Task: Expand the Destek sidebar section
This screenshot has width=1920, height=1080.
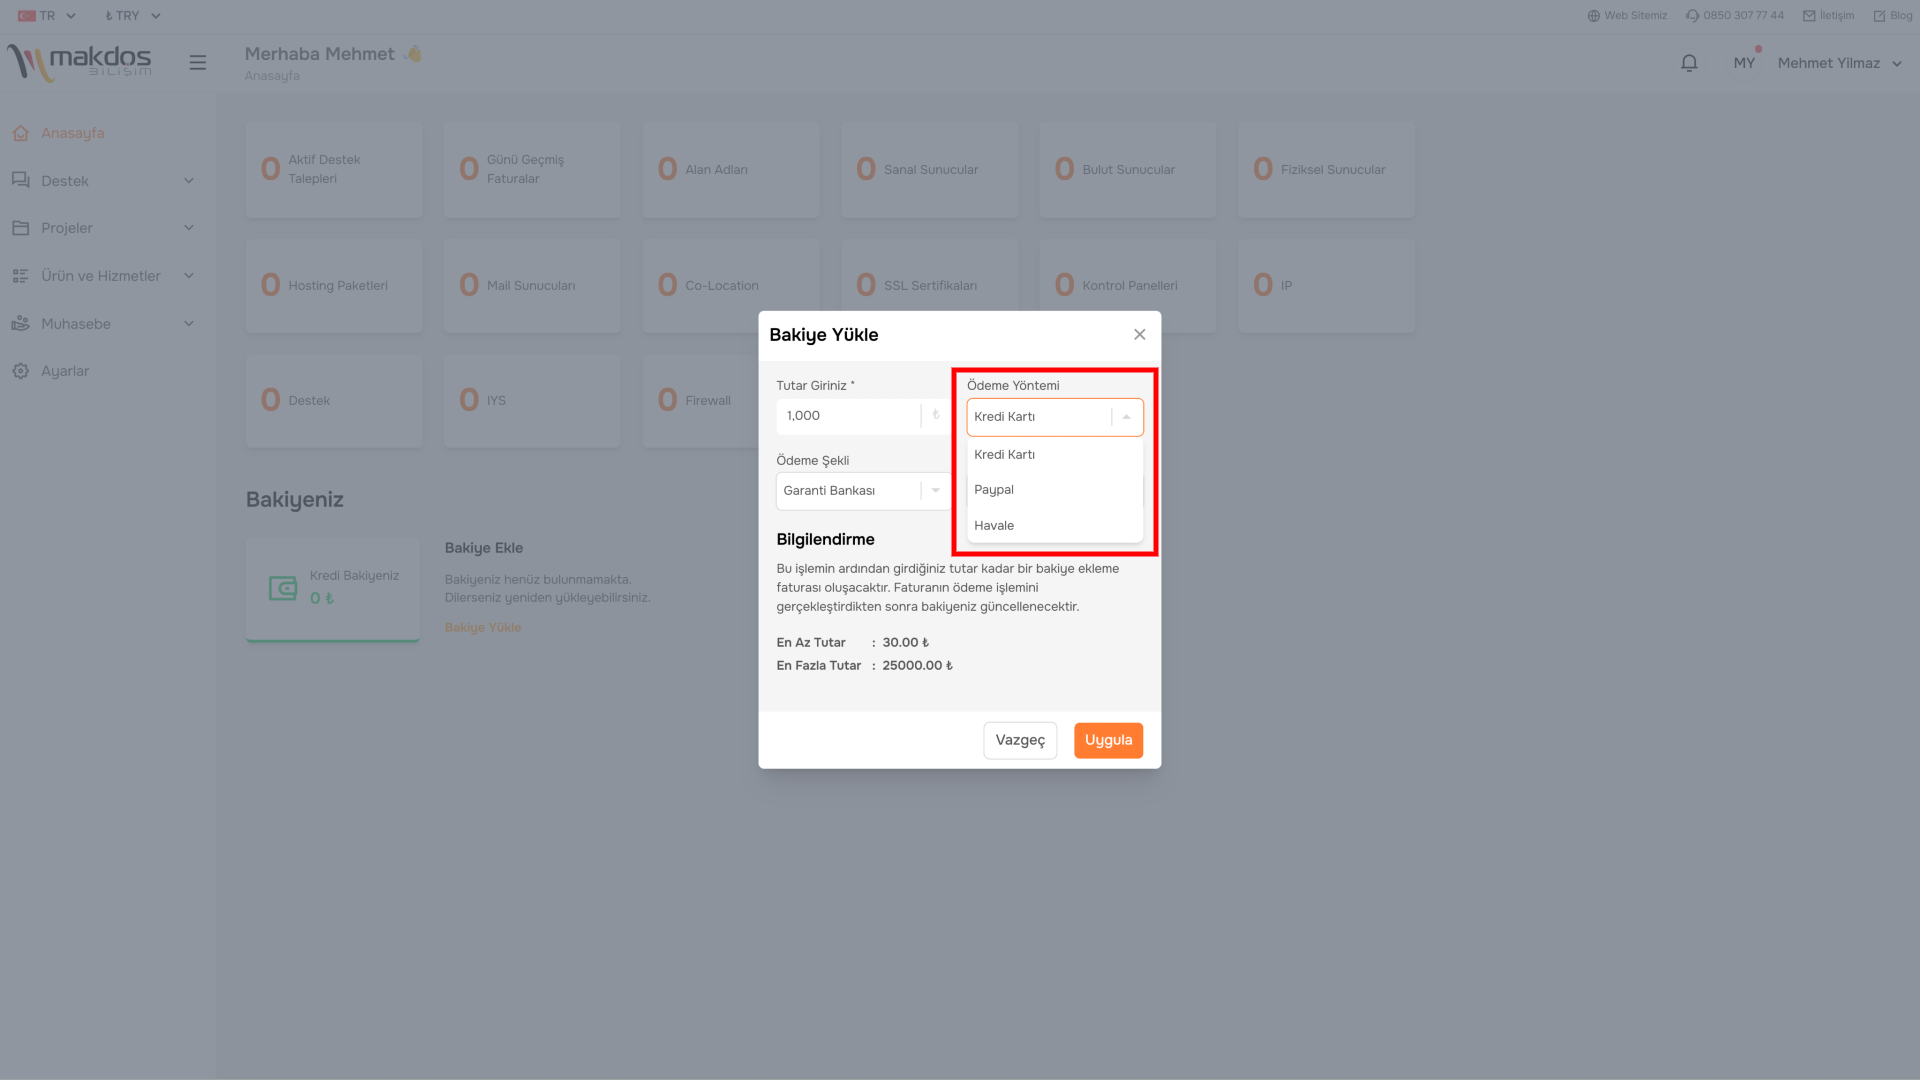Action: point(189,181)
